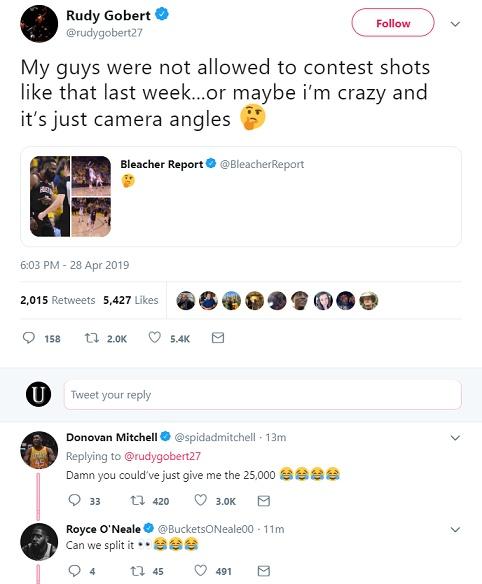View the 2,015 Retweets list
Screen dimensions: 482x584
58,300
